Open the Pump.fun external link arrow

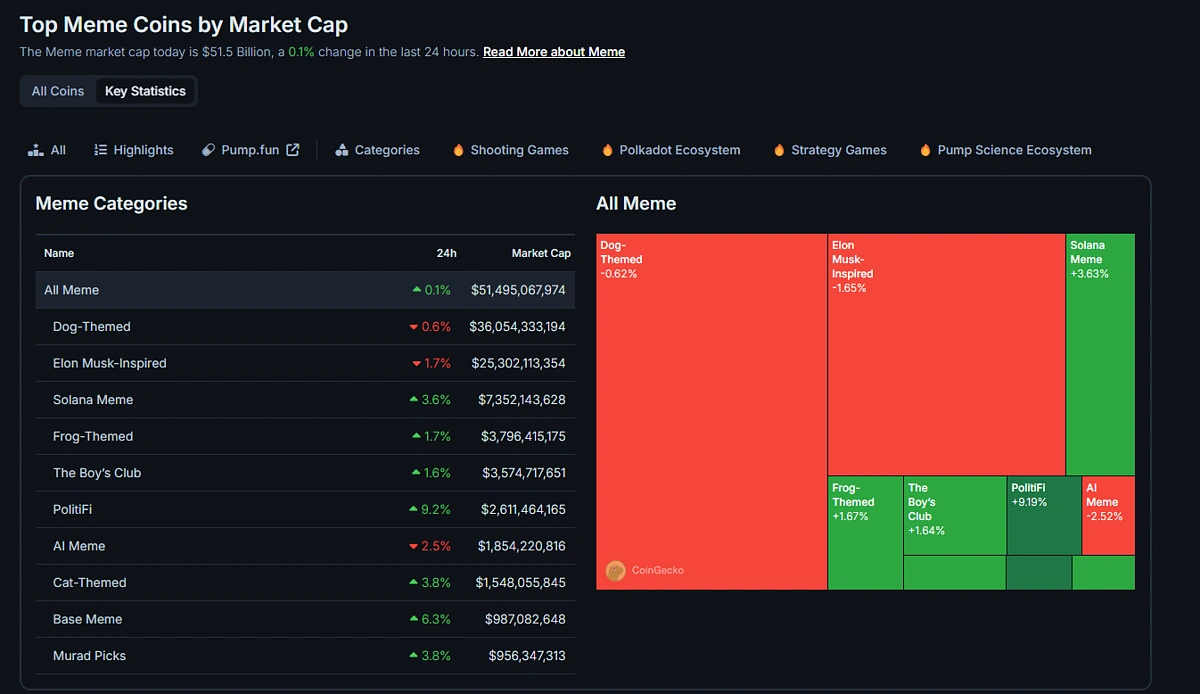click(291, 149)
